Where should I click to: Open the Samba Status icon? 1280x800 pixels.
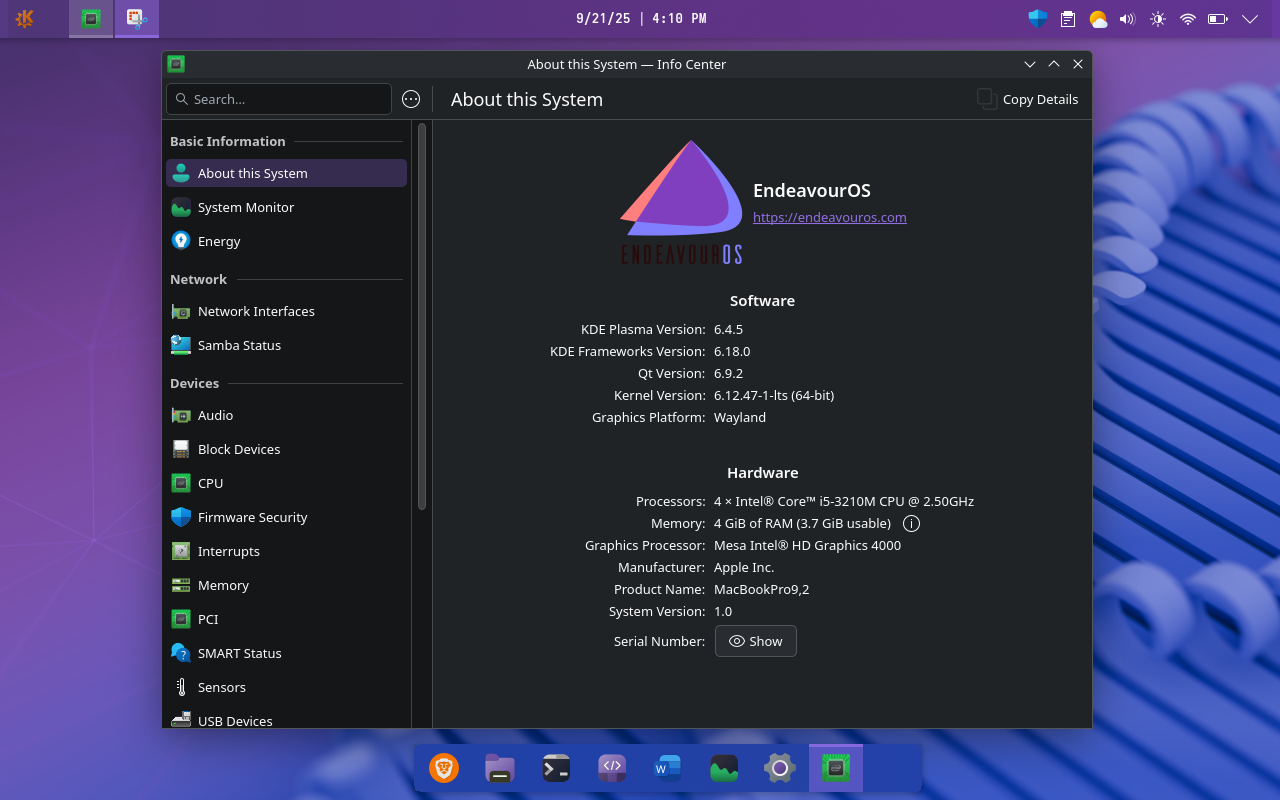tap(181, 345)
